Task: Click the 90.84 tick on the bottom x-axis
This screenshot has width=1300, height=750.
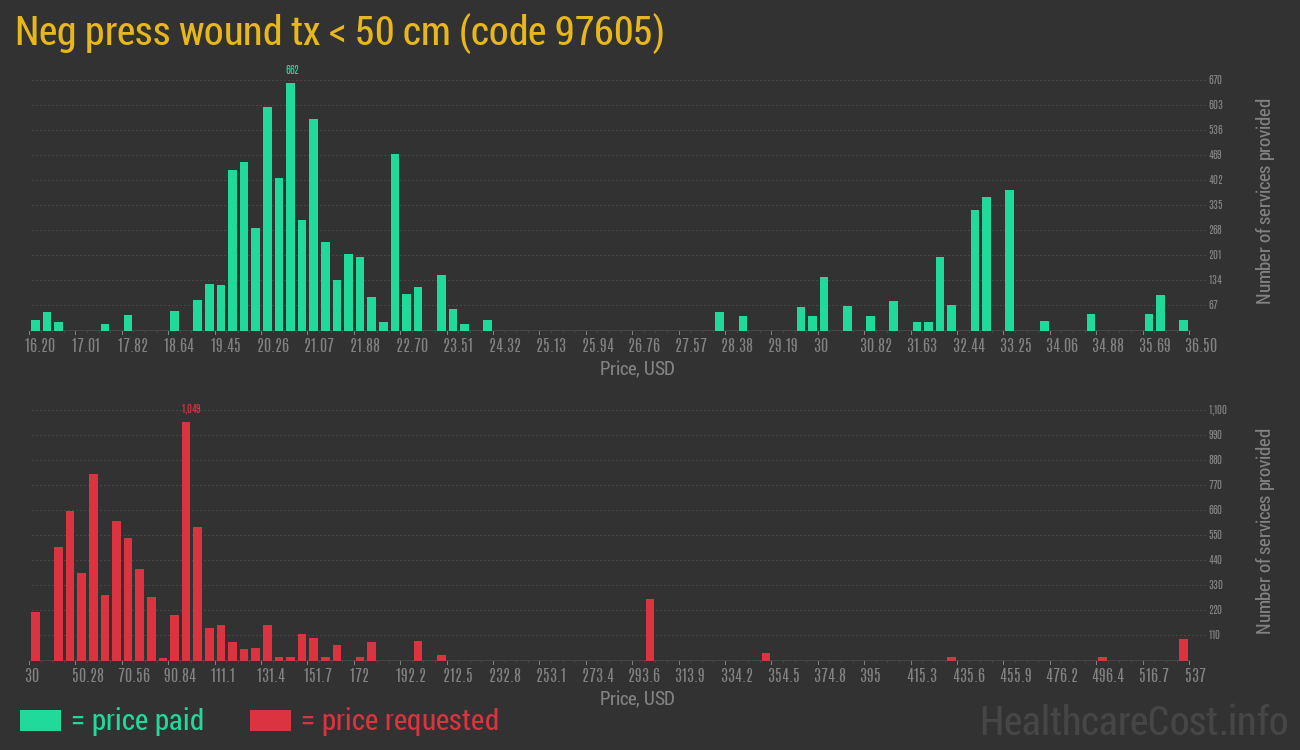Action: click(180, 676)
